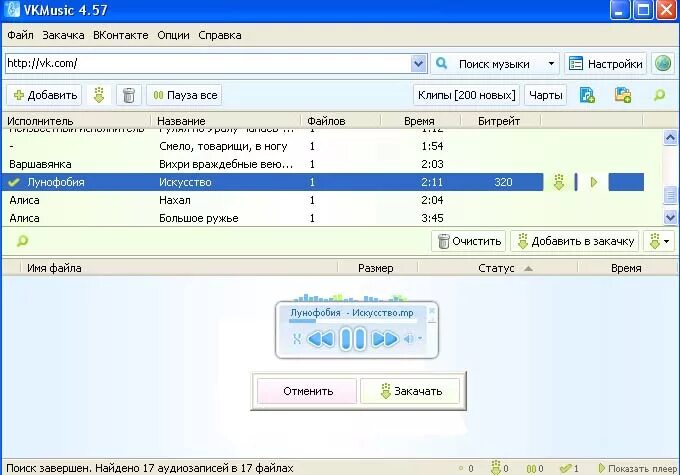Click the green checkmark on Лунофобия row
This screenshot has height=475, width=680.
[14, 182]
